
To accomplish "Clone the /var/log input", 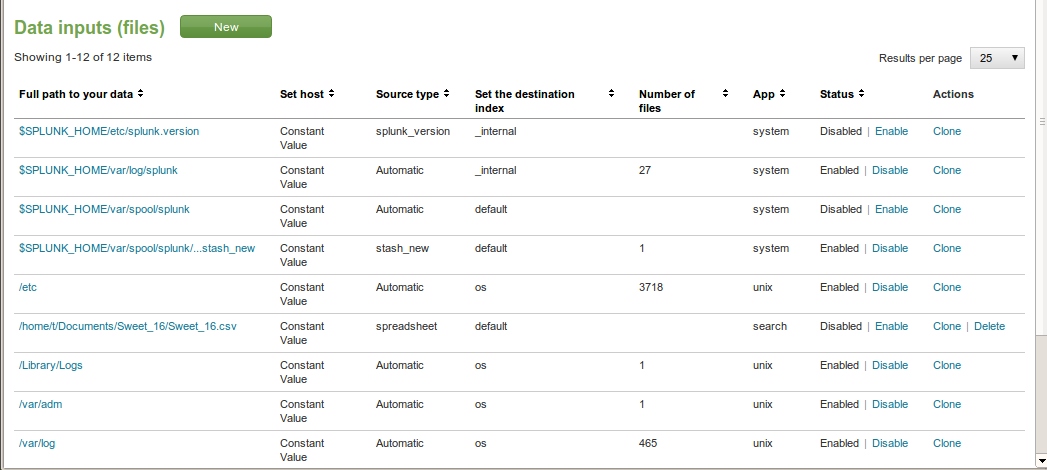I will click(947, 443).
